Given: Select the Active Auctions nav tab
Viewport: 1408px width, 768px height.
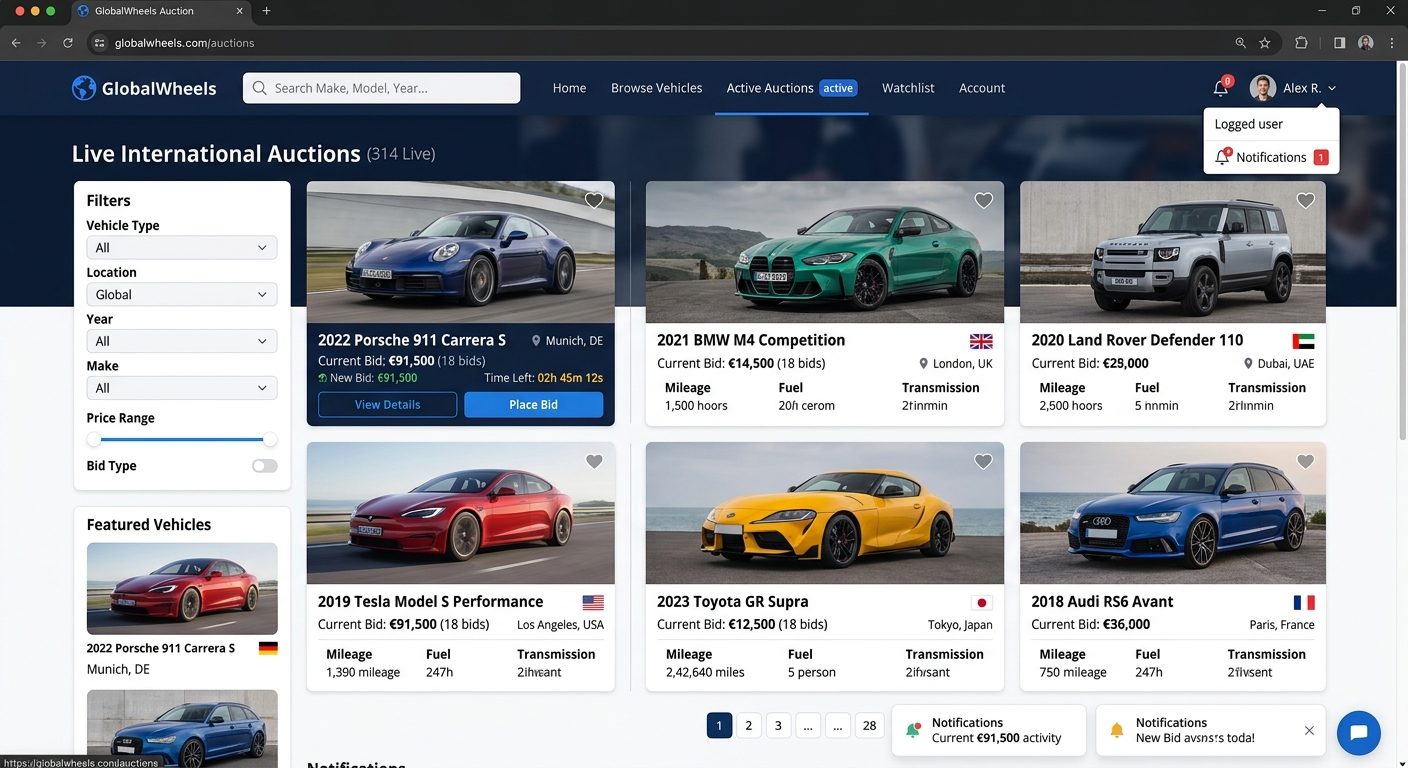Looking at the screenshot, I should 791,88.
